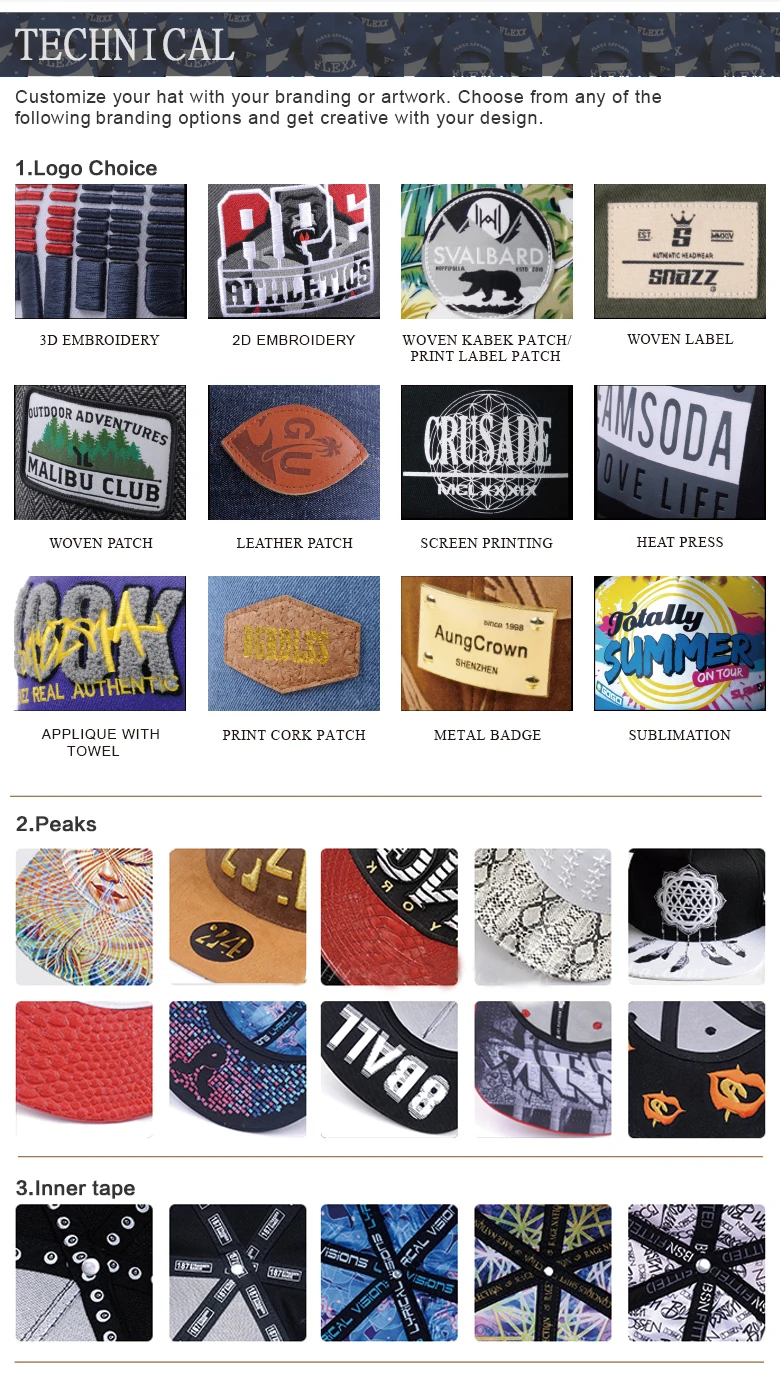Select the dreamcatcher design peak image
Viewport: 780px width, 1375px height.
coord(696,917)
